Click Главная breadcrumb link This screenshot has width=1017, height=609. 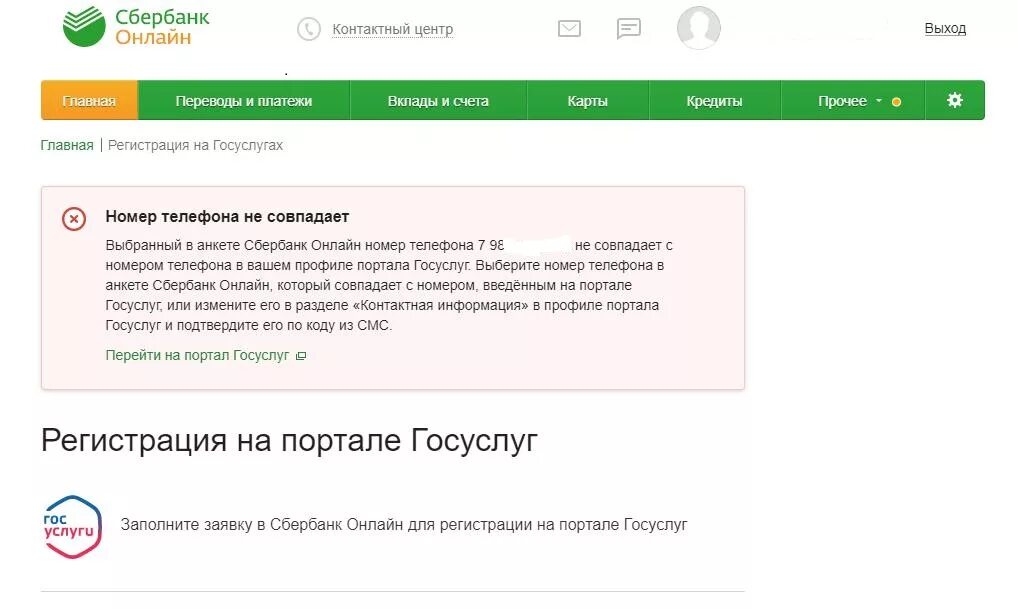click(x=67, y=145)
